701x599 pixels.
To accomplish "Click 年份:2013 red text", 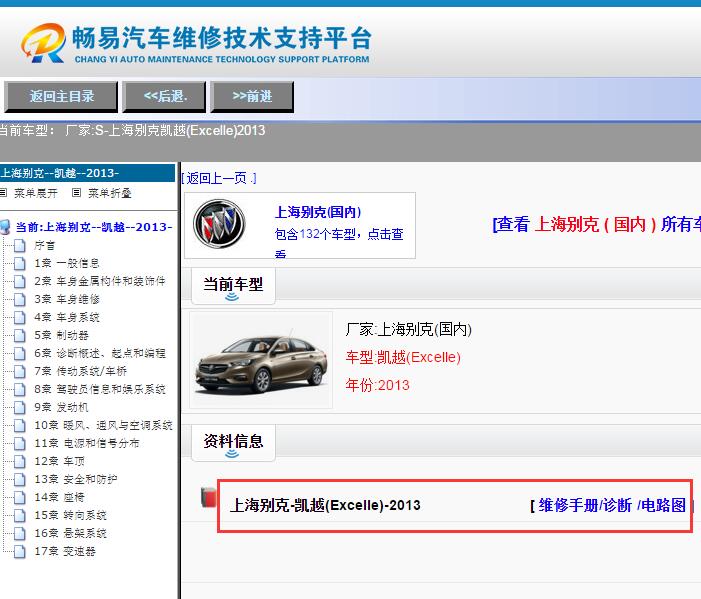I will (x=377, y=385).
